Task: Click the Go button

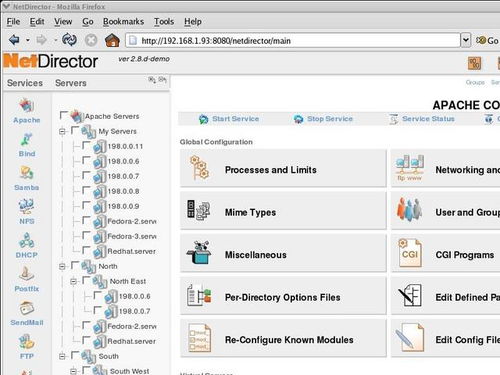Action: (x=487, y=41)
